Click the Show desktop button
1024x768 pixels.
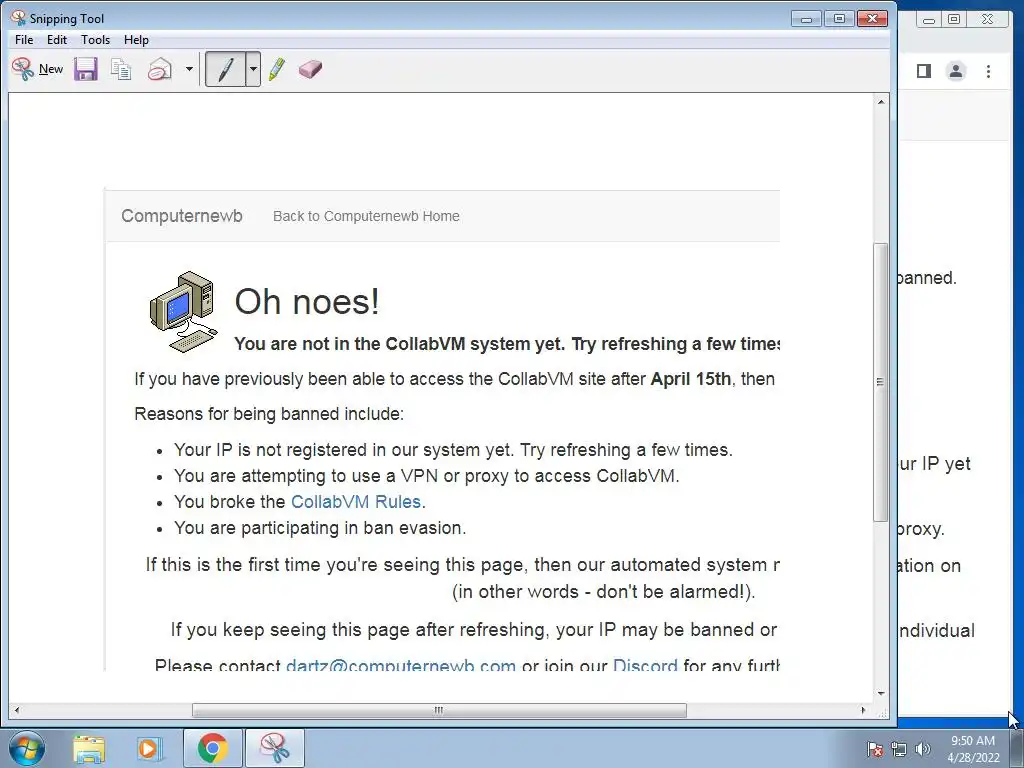point(1017,748)
